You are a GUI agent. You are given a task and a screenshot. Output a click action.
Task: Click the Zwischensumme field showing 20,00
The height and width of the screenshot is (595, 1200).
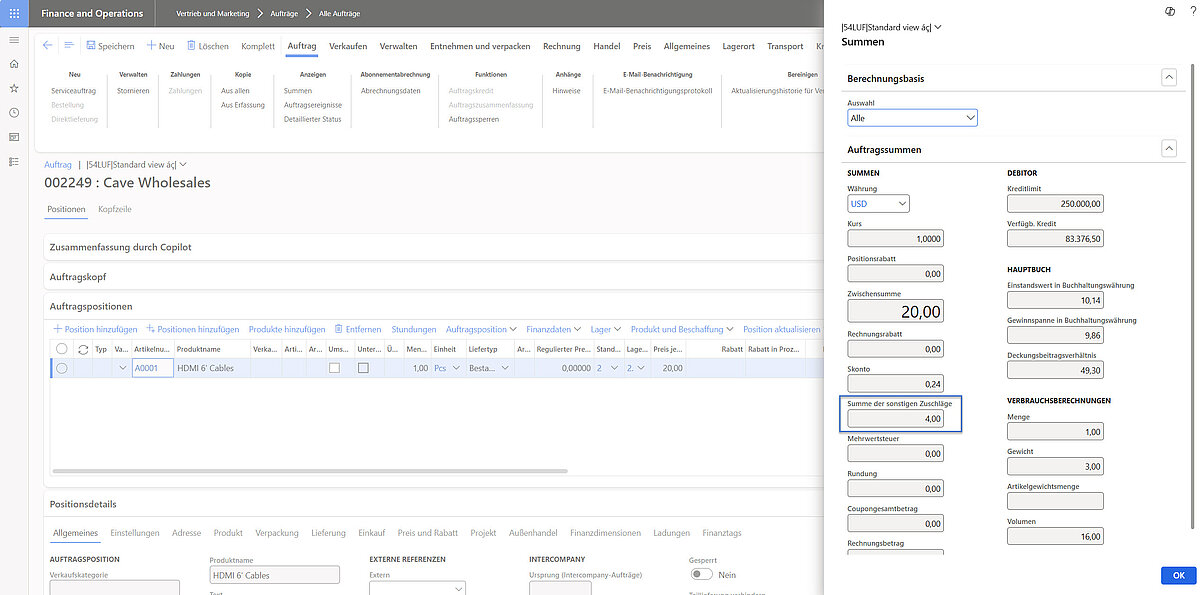point(895,312)
